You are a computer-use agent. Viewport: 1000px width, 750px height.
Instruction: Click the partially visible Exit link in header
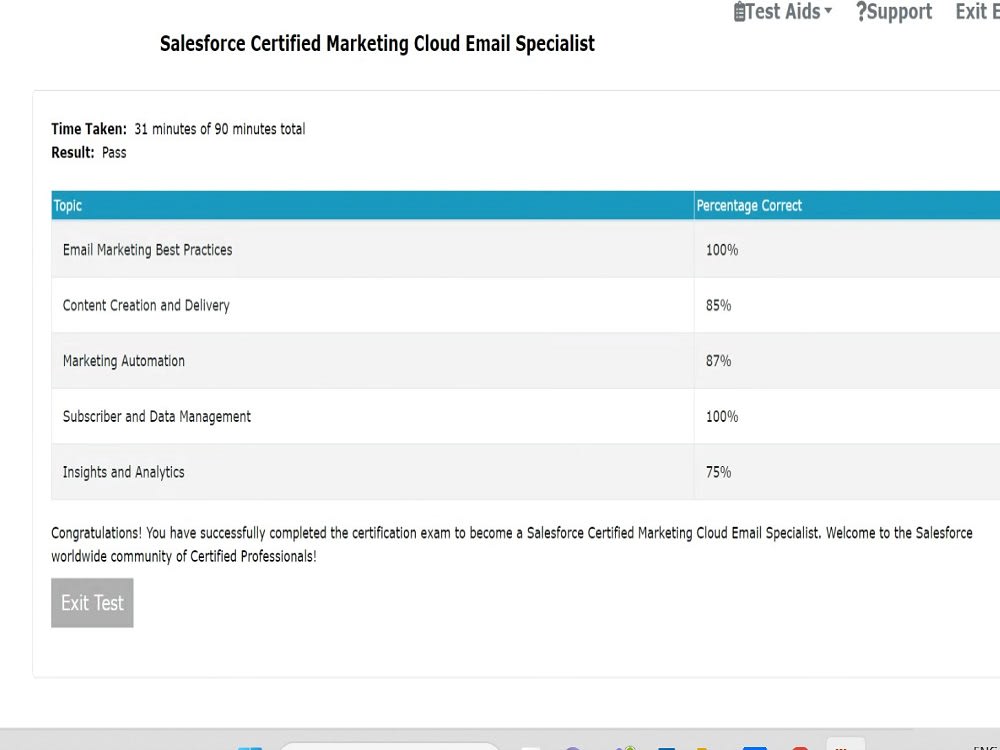pos(977,11)
